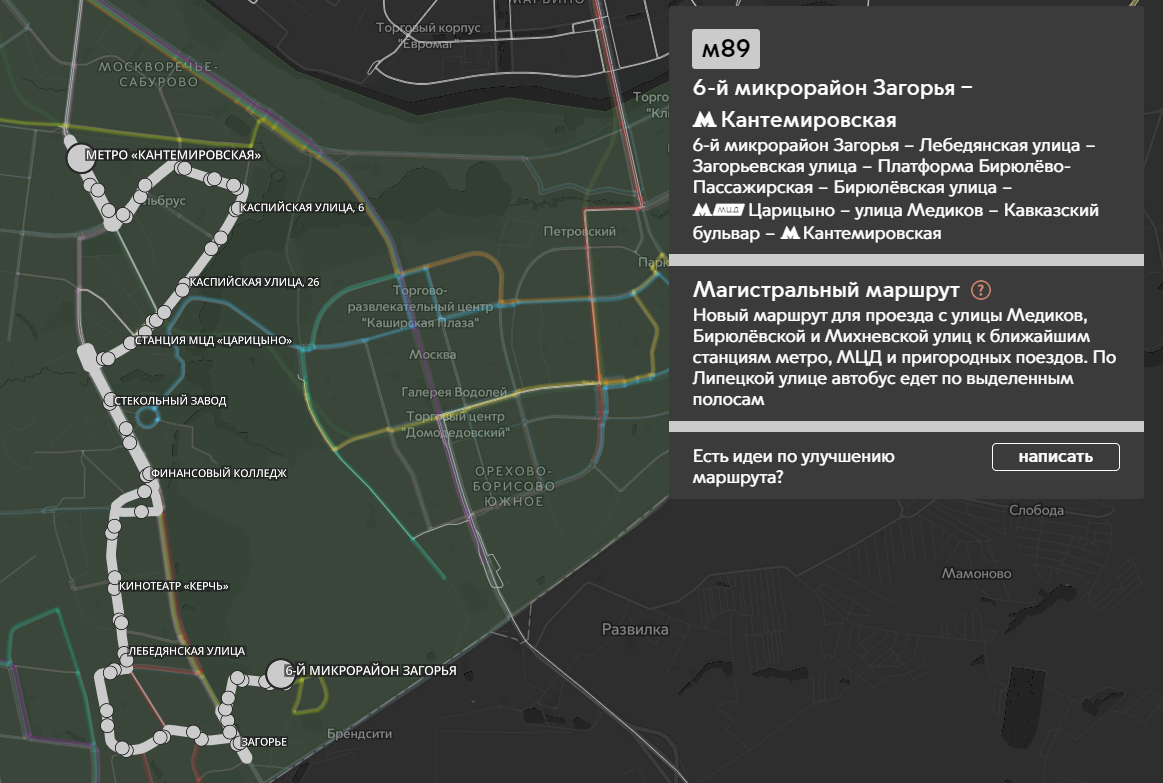Click the 'Кинотеатр «Керчь»' map label
This screenshot has height=783, width=1163.
(174, 586)
